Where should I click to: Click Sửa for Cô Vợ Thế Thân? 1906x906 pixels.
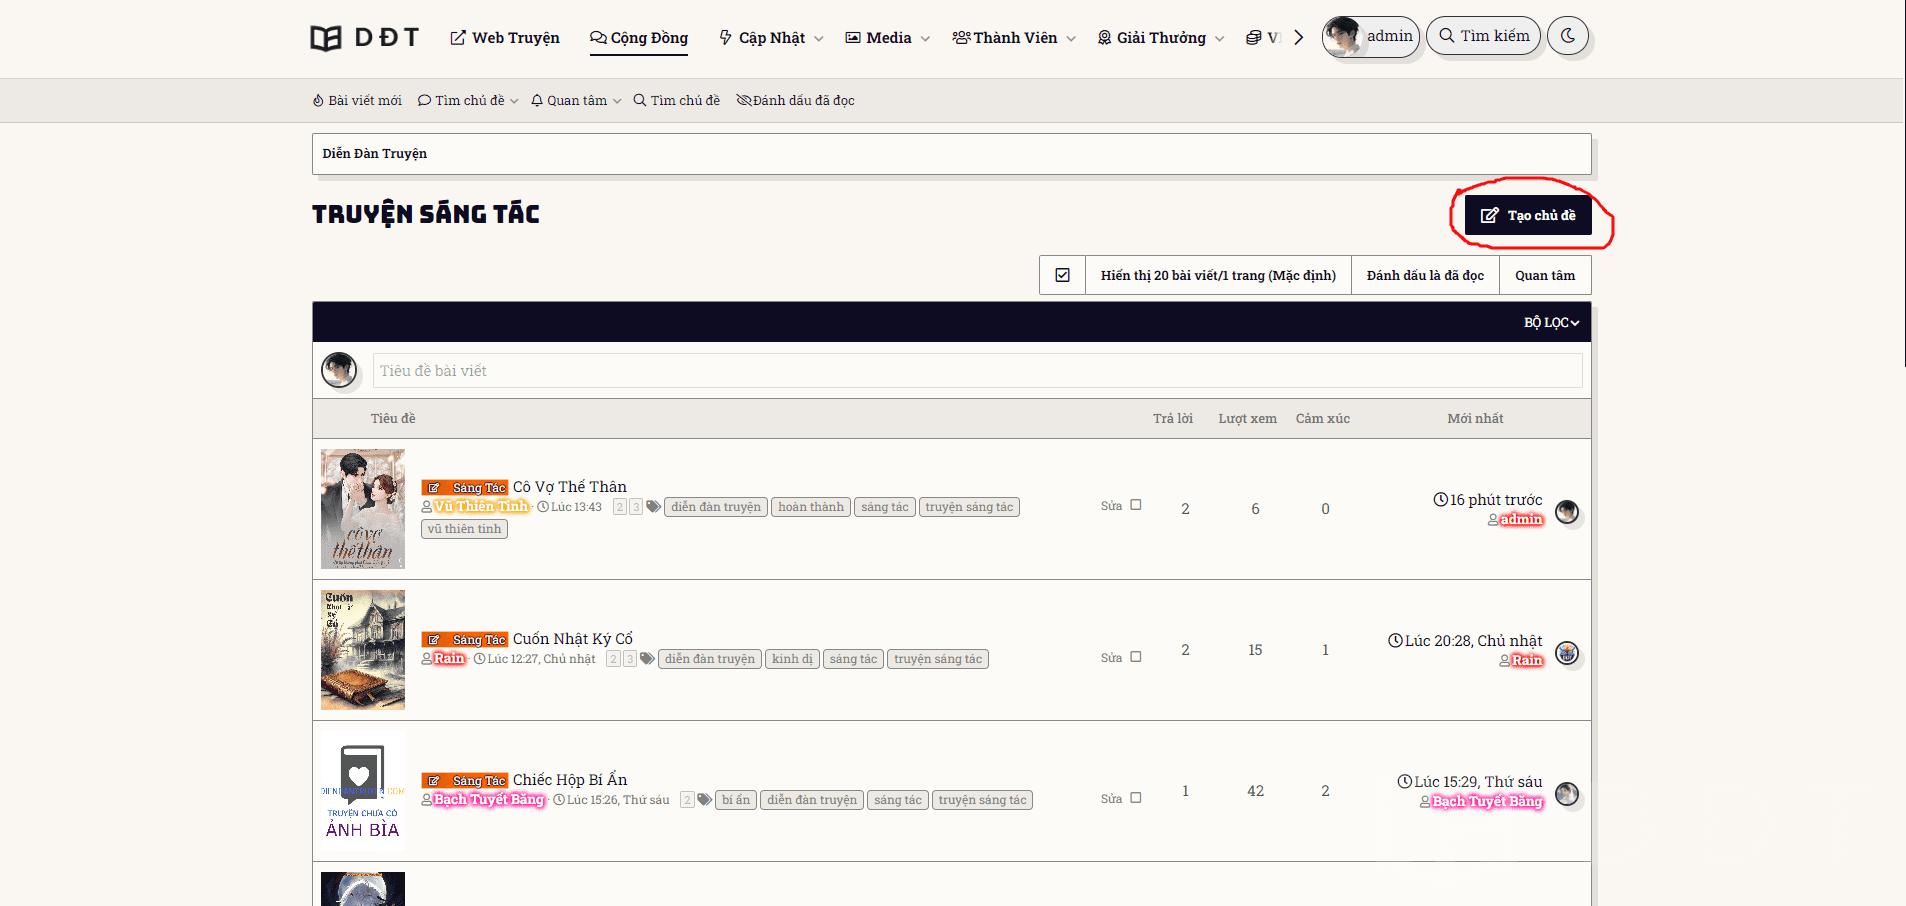1111,506
